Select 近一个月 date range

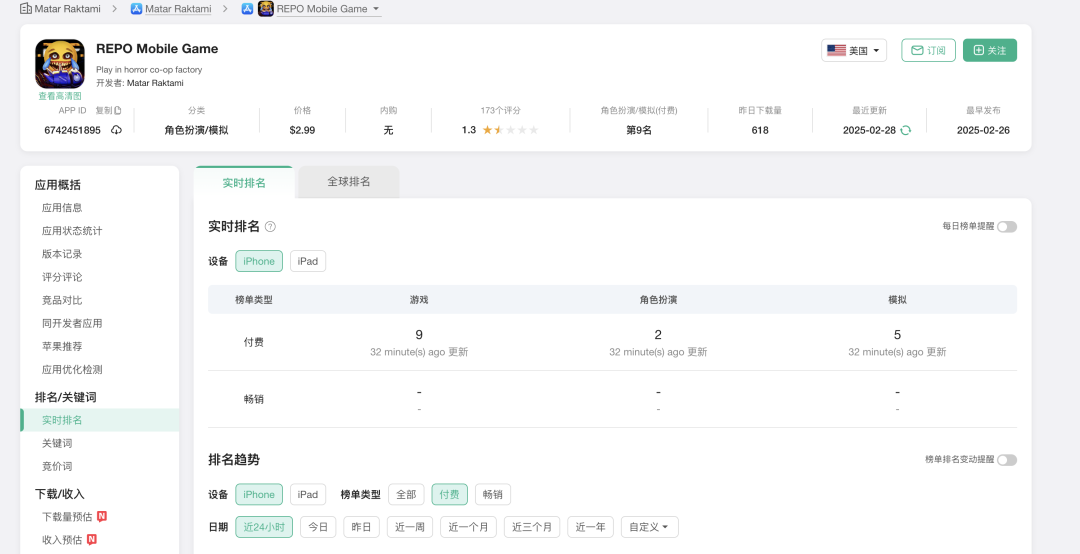[x=468, y=527]
